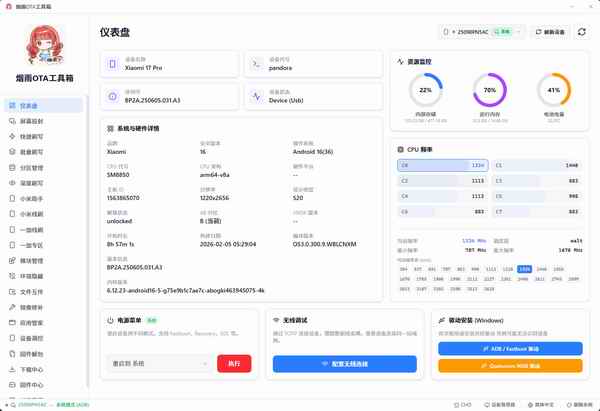Install the Qualcomm 9008 driver
Image resolution: width=600 pixels, height=411 pixels.
(x=510, y=365)
